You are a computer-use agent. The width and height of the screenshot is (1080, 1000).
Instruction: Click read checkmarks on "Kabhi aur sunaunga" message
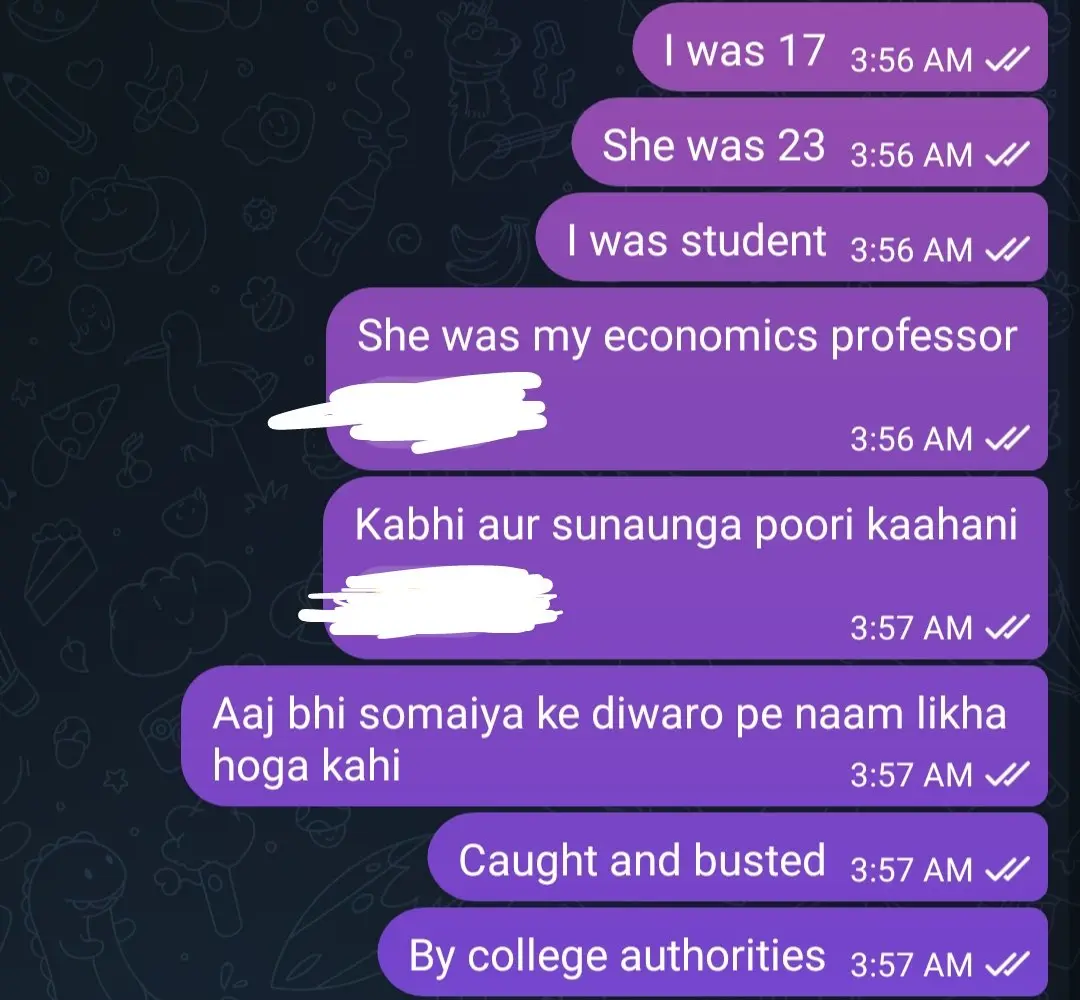coord(1007,627)
